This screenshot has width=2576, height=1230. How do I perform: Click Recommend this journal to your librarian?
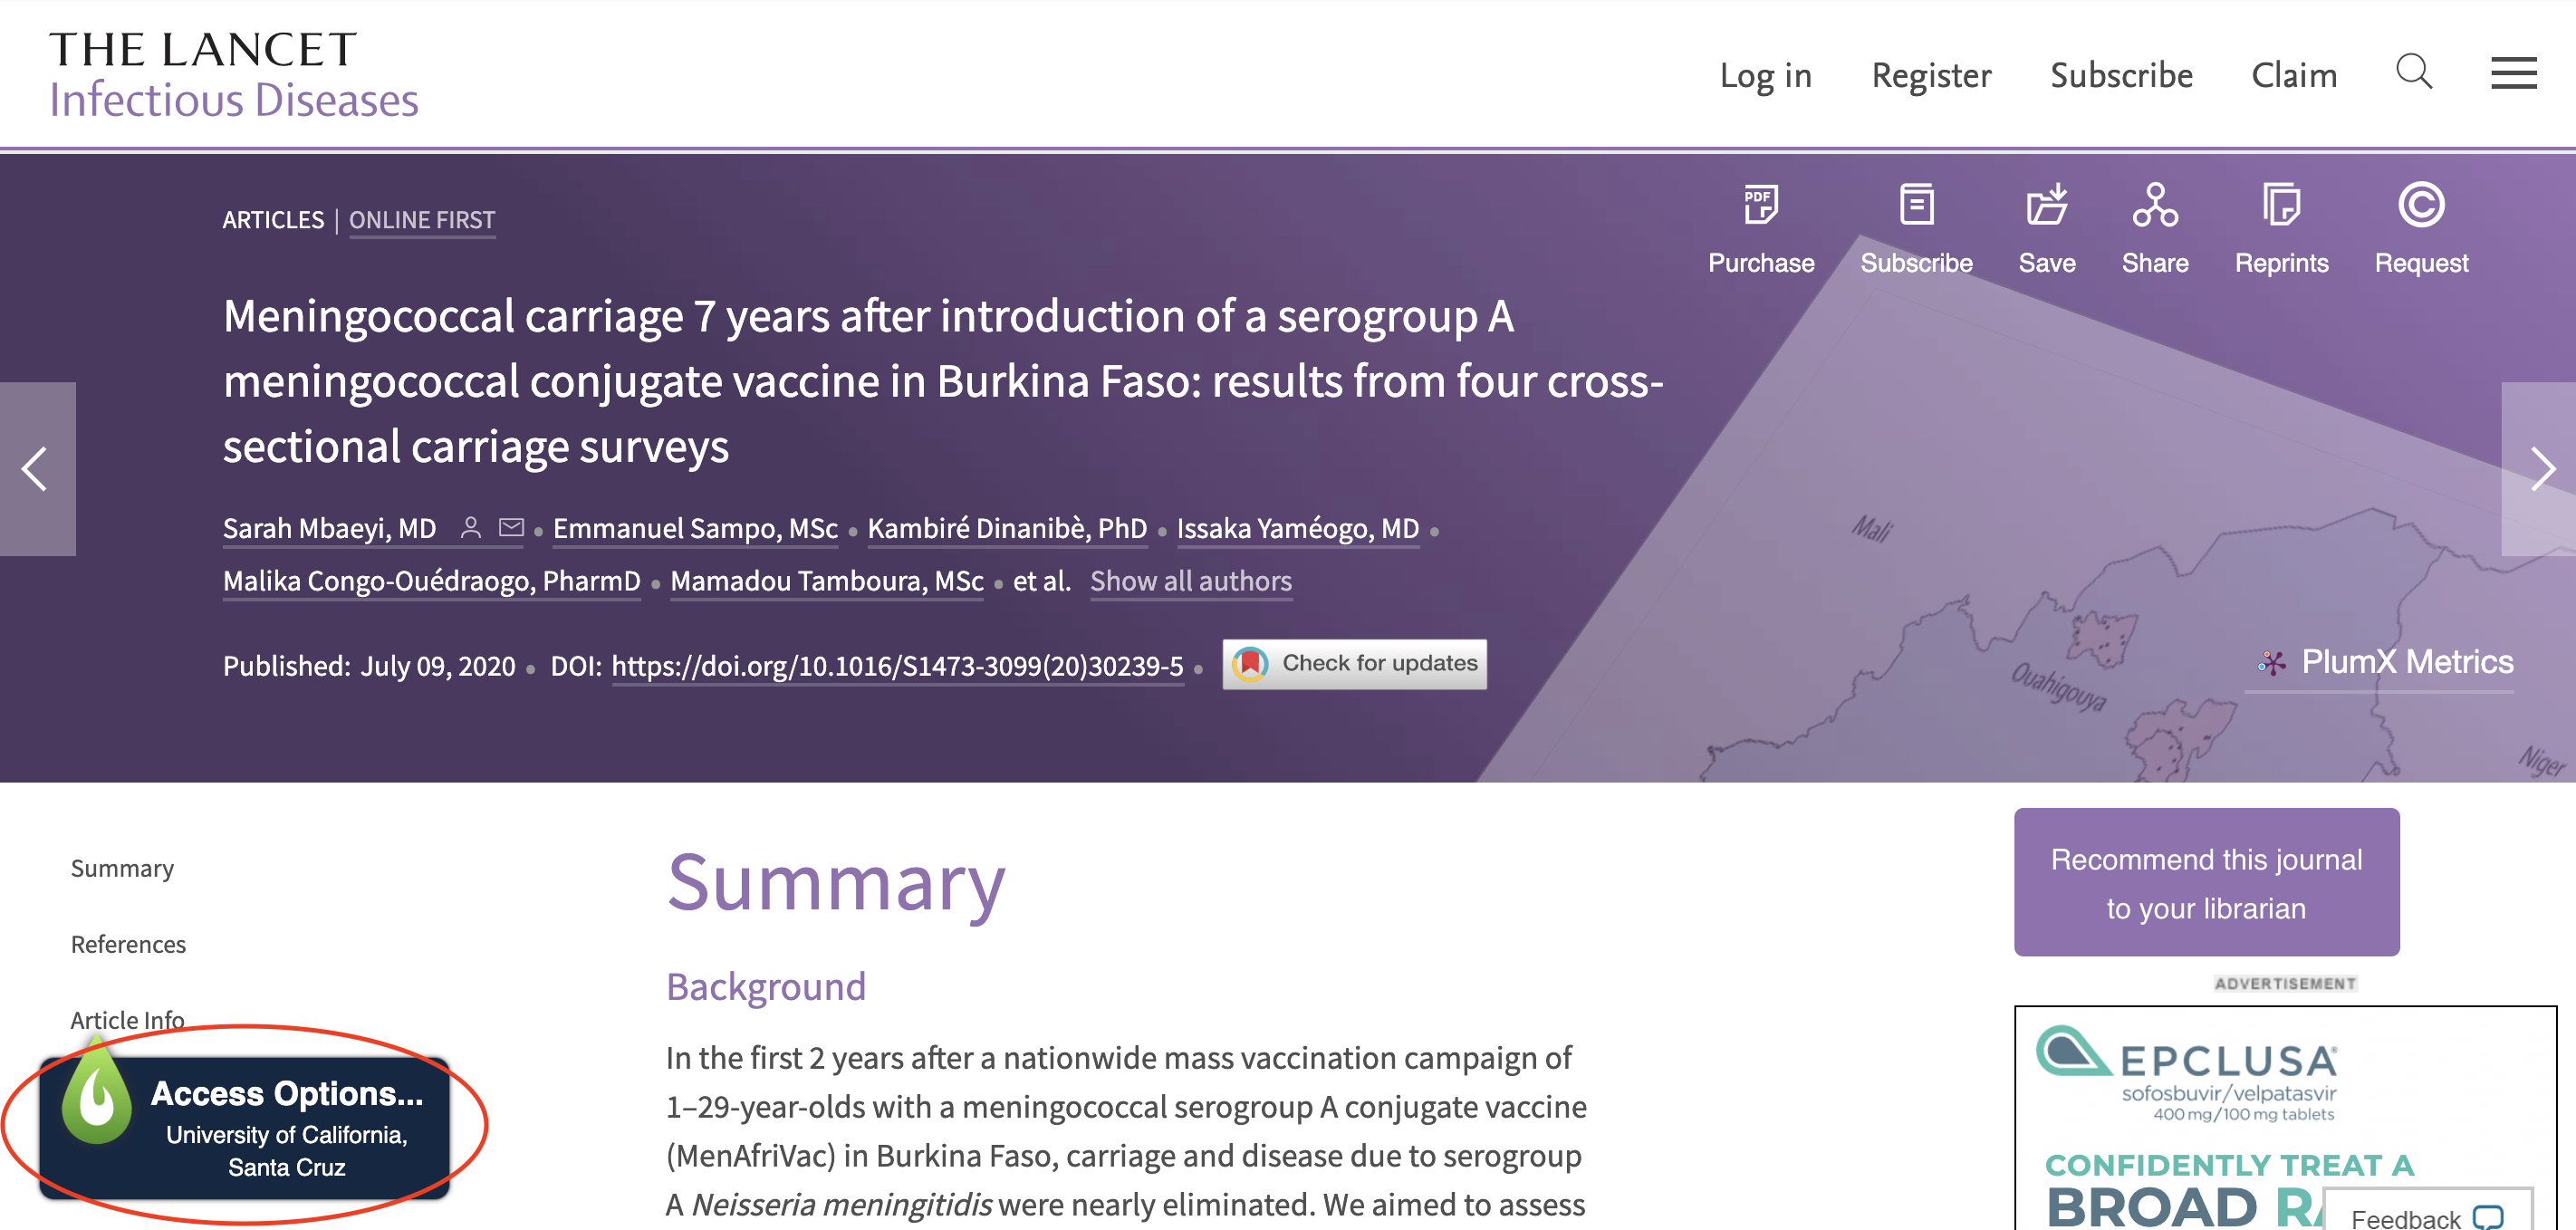pos(2206,882)
